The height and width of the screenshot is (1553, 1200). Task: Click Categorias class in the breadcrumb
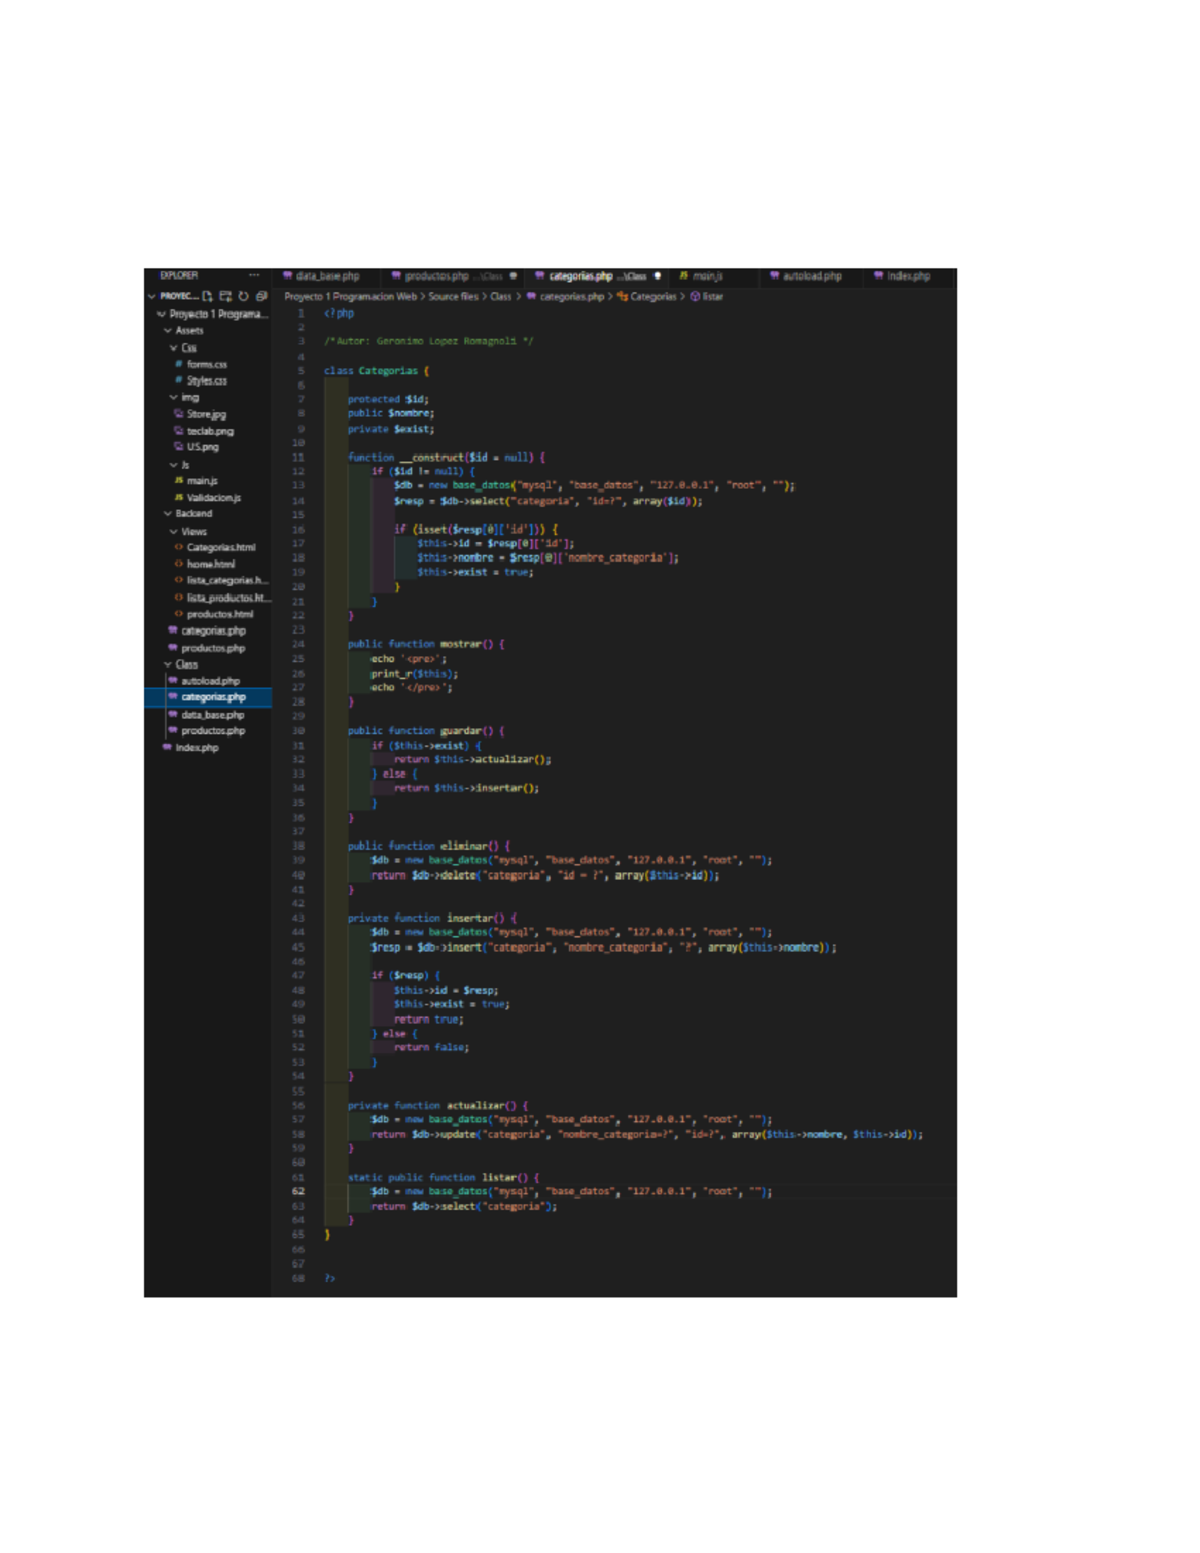(653, 297)
